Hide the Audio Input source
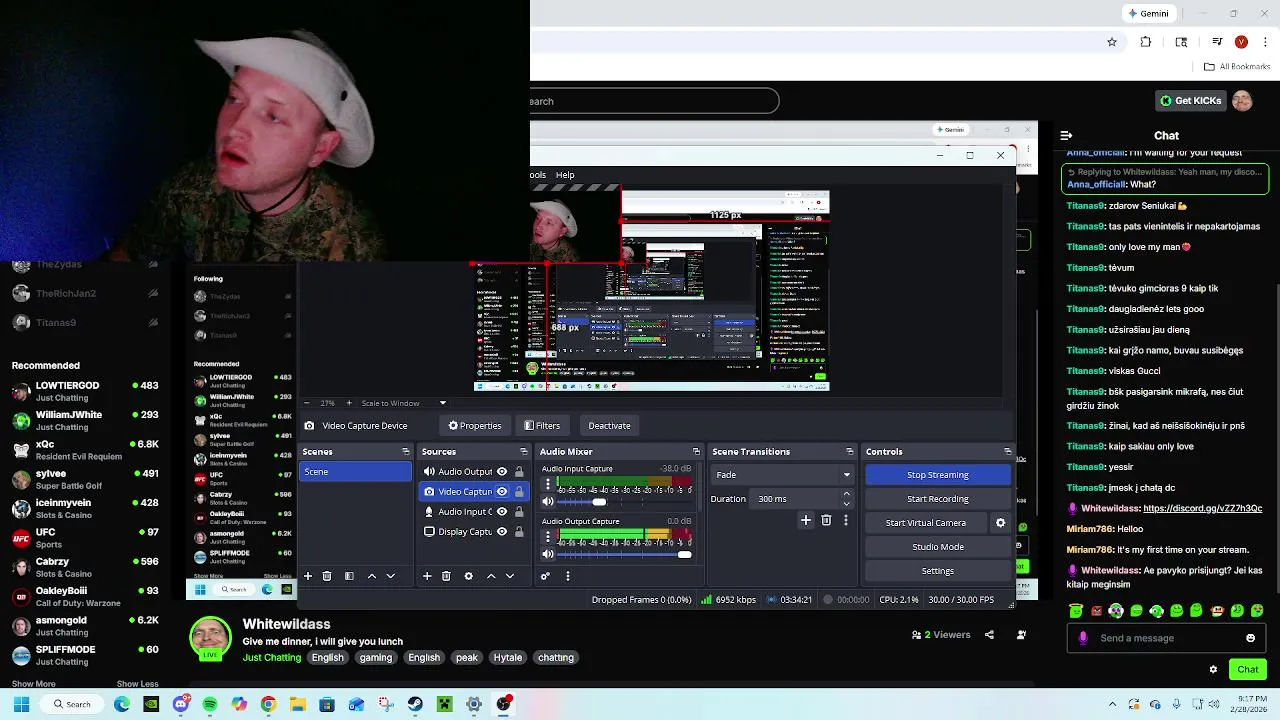 [502, 512]
